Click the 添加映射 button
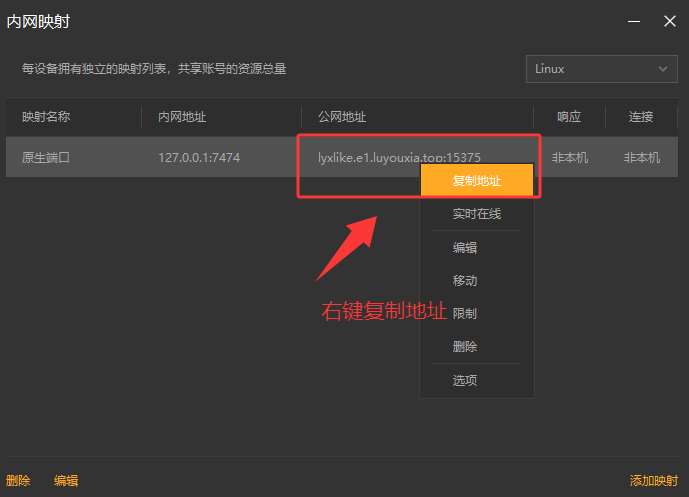Viewport: 689px width, 497px height. pyautogui.click(x=653, y=480)
